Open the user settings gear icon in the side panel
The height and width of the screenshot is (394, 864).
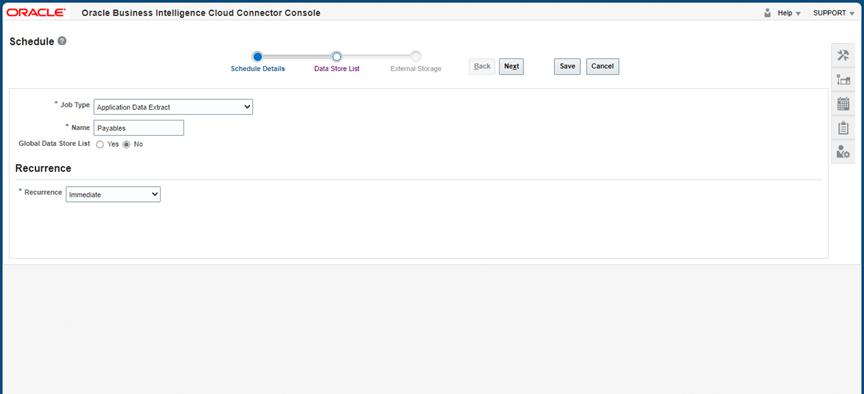843,152
